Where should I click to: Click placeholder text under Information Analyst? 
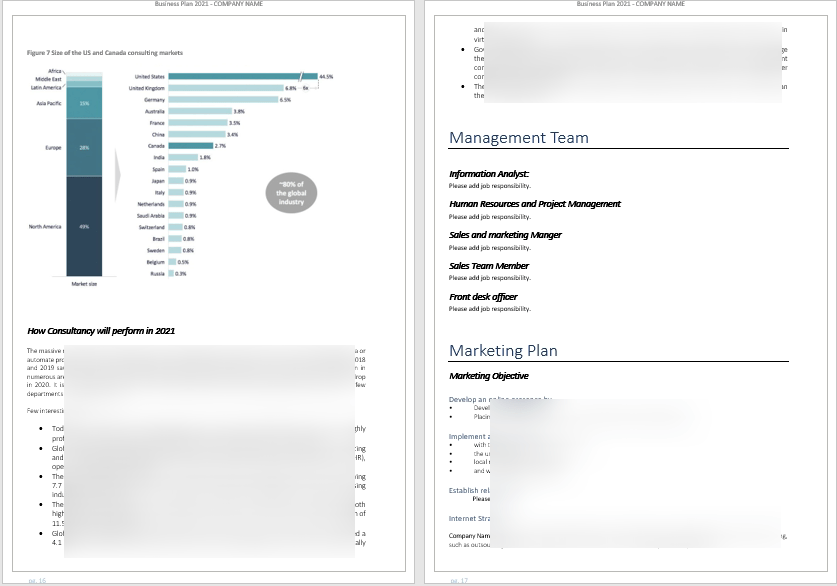tap(489, 186)
